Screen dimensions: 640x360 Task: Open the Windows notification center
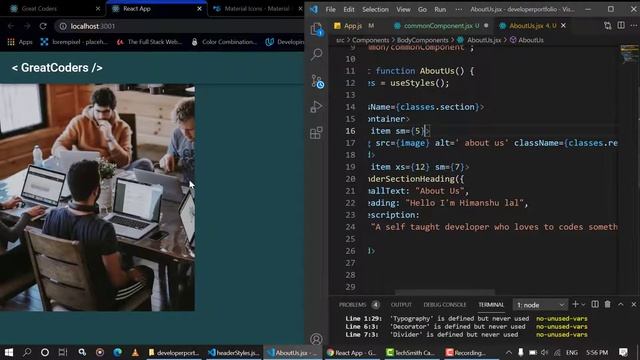pos(623,352)
